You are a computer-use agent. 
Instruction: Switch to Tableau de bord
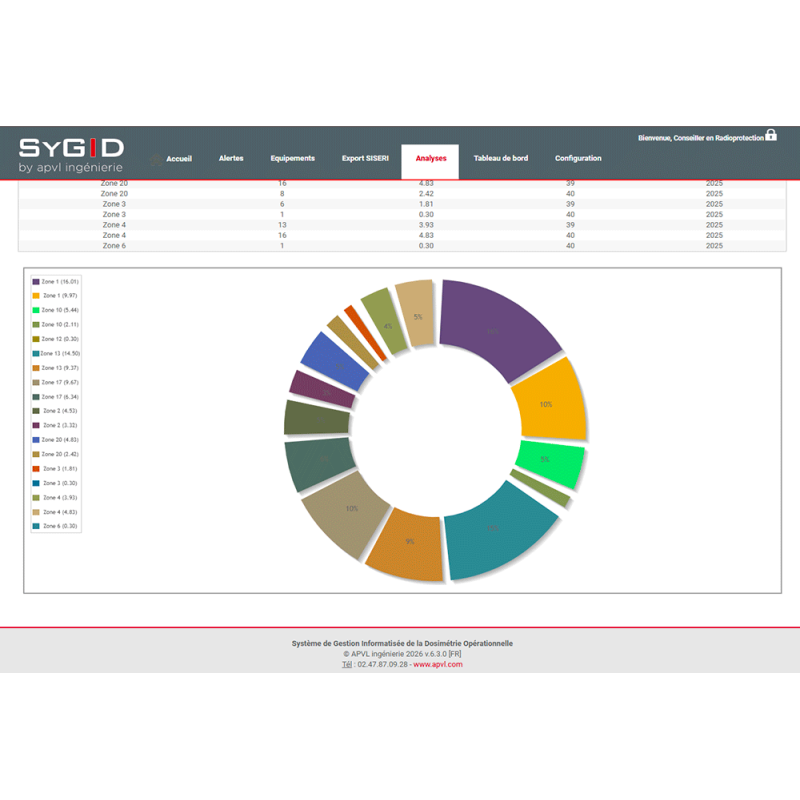click(x=500, y=158)
